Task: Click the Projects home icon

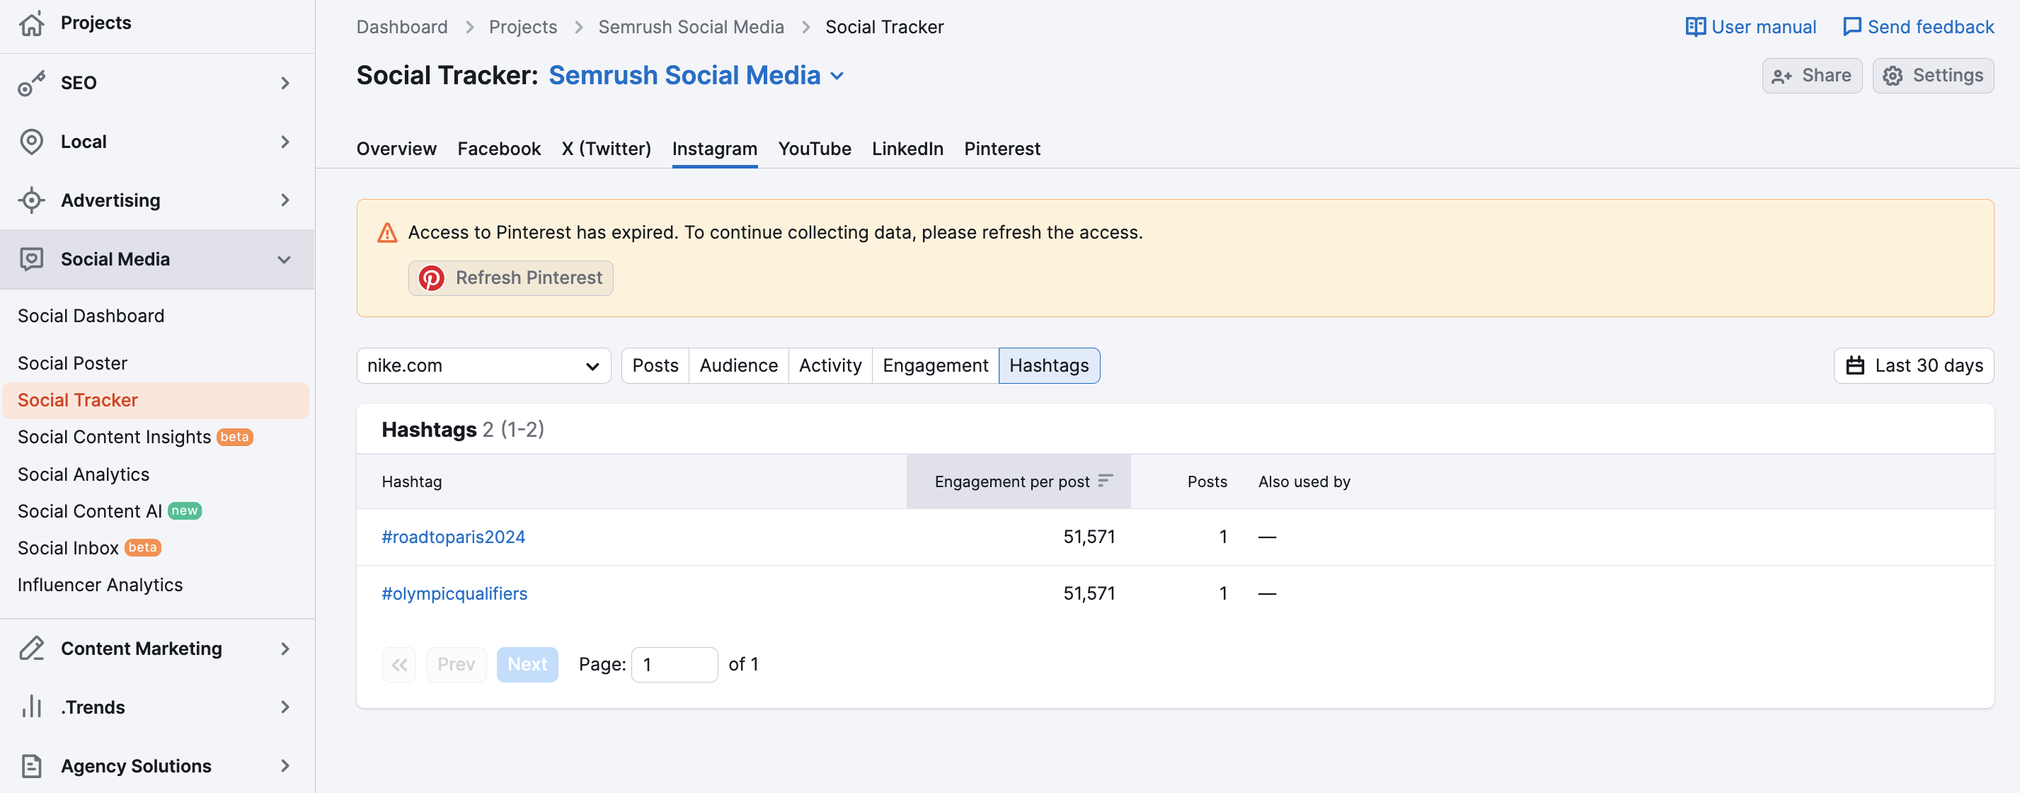Action: click(x=32, y=23)
